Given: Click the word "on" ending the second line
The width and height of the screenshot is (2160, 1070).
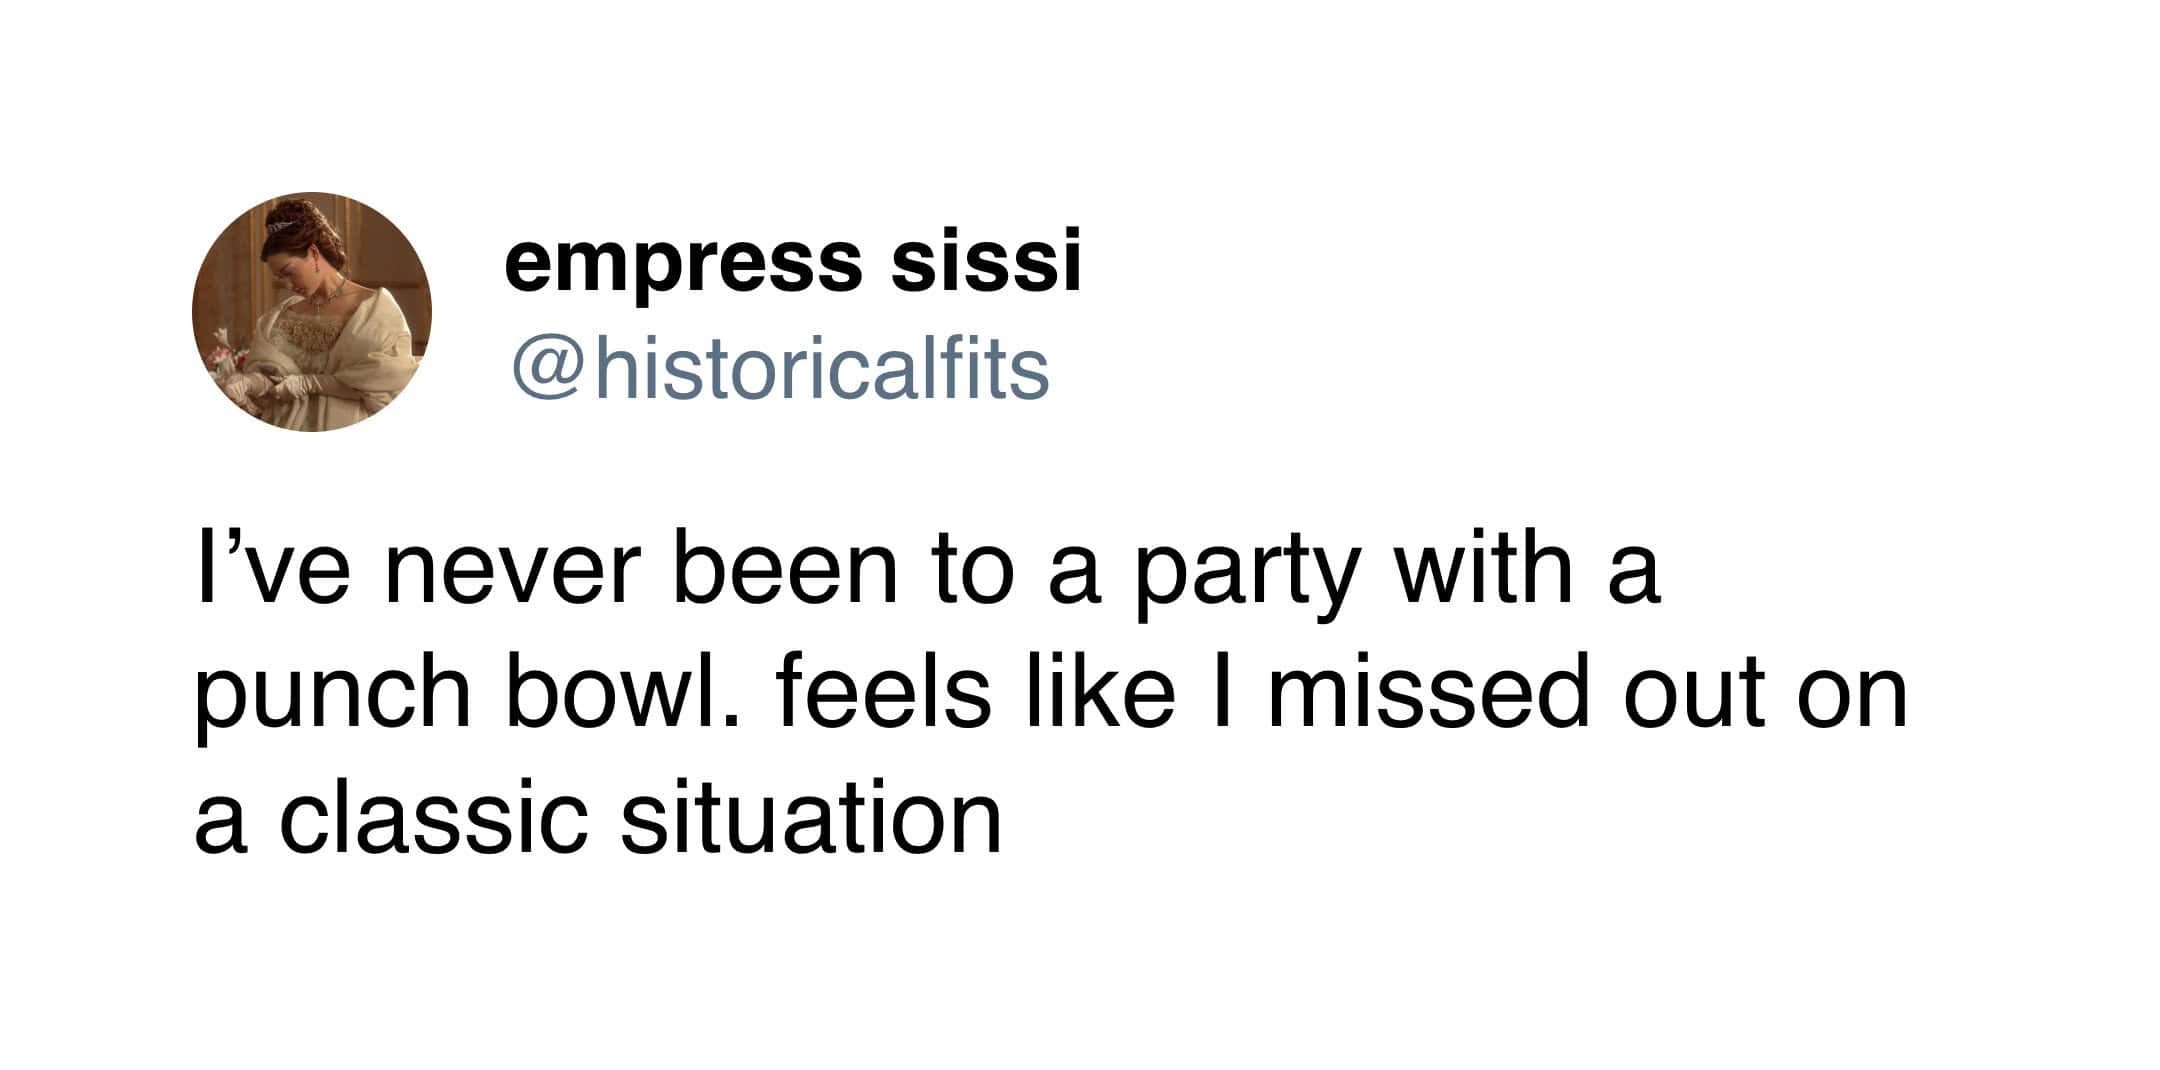Looking at the screenshot, I should coord(1852,696).
